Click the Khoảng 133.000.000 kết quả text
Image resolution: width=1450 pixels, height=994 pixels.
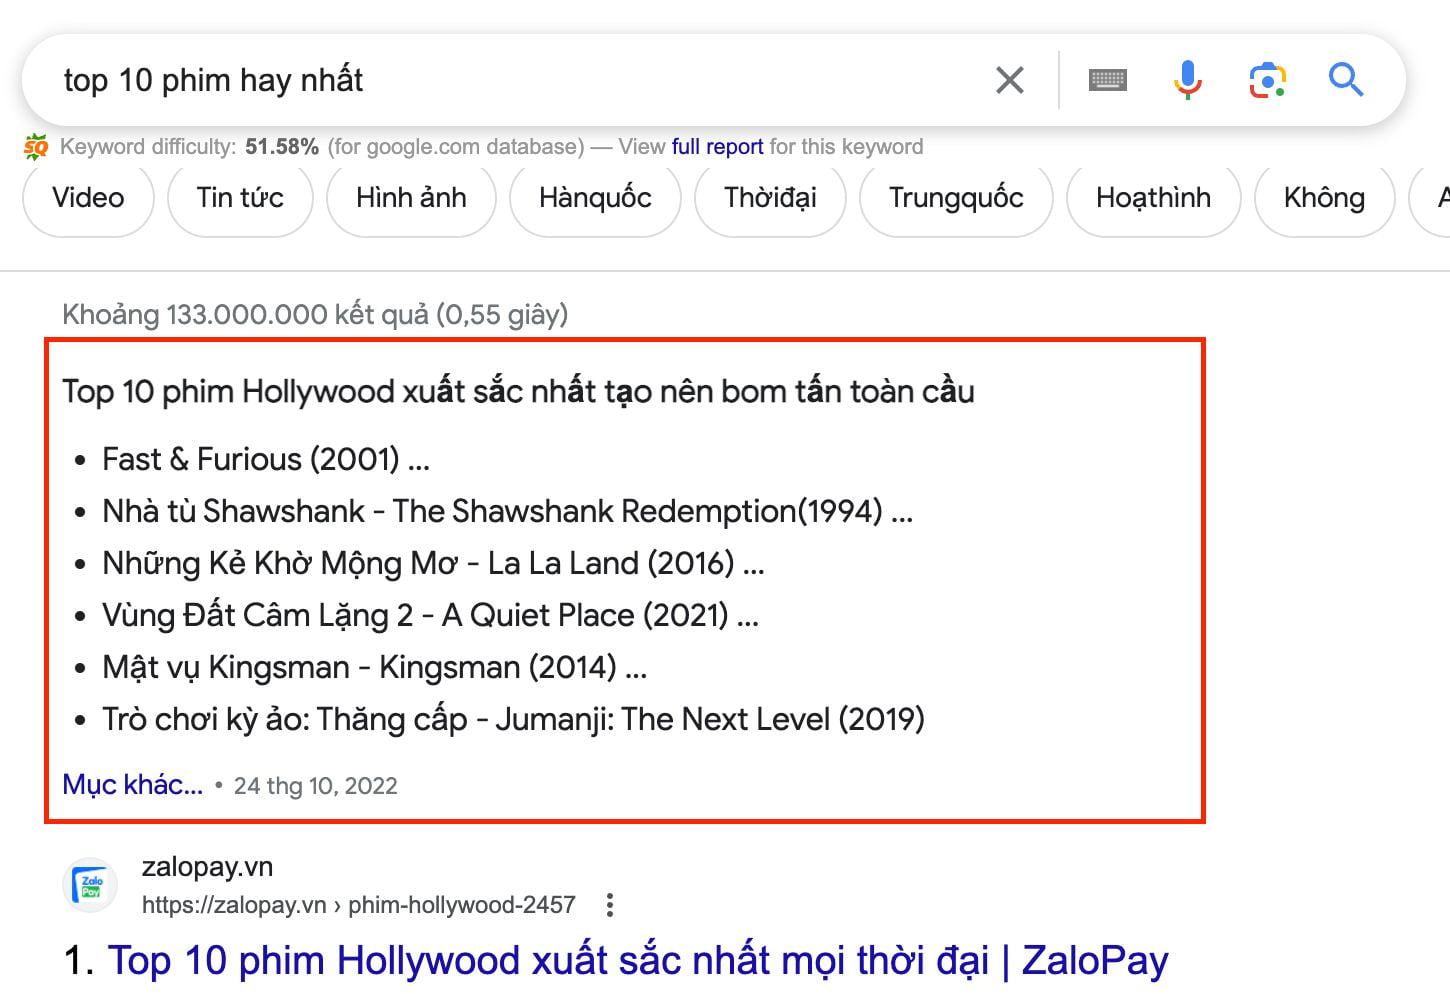point(315,315)
